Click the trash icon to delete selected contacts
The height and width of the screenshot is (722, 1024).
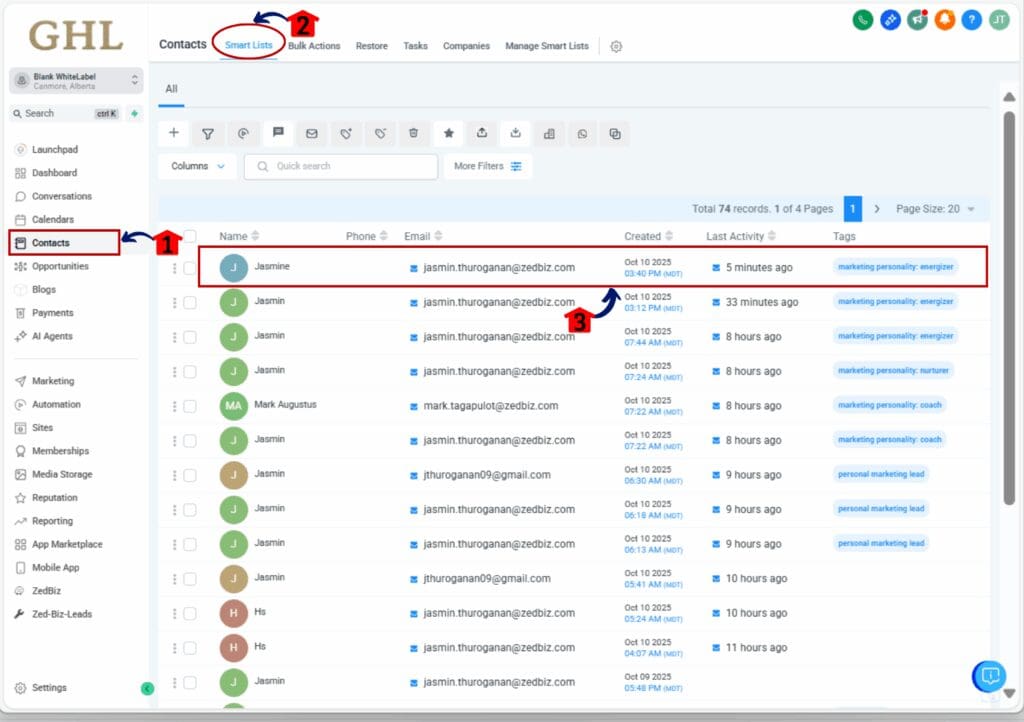click(414, 133)
